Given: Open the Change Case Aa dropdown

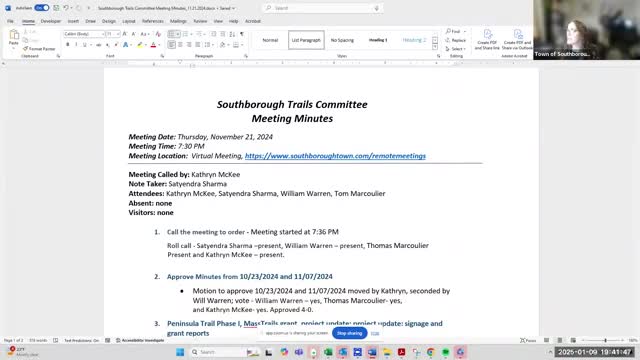Looking at the screenshot, I should coord(144,34).
